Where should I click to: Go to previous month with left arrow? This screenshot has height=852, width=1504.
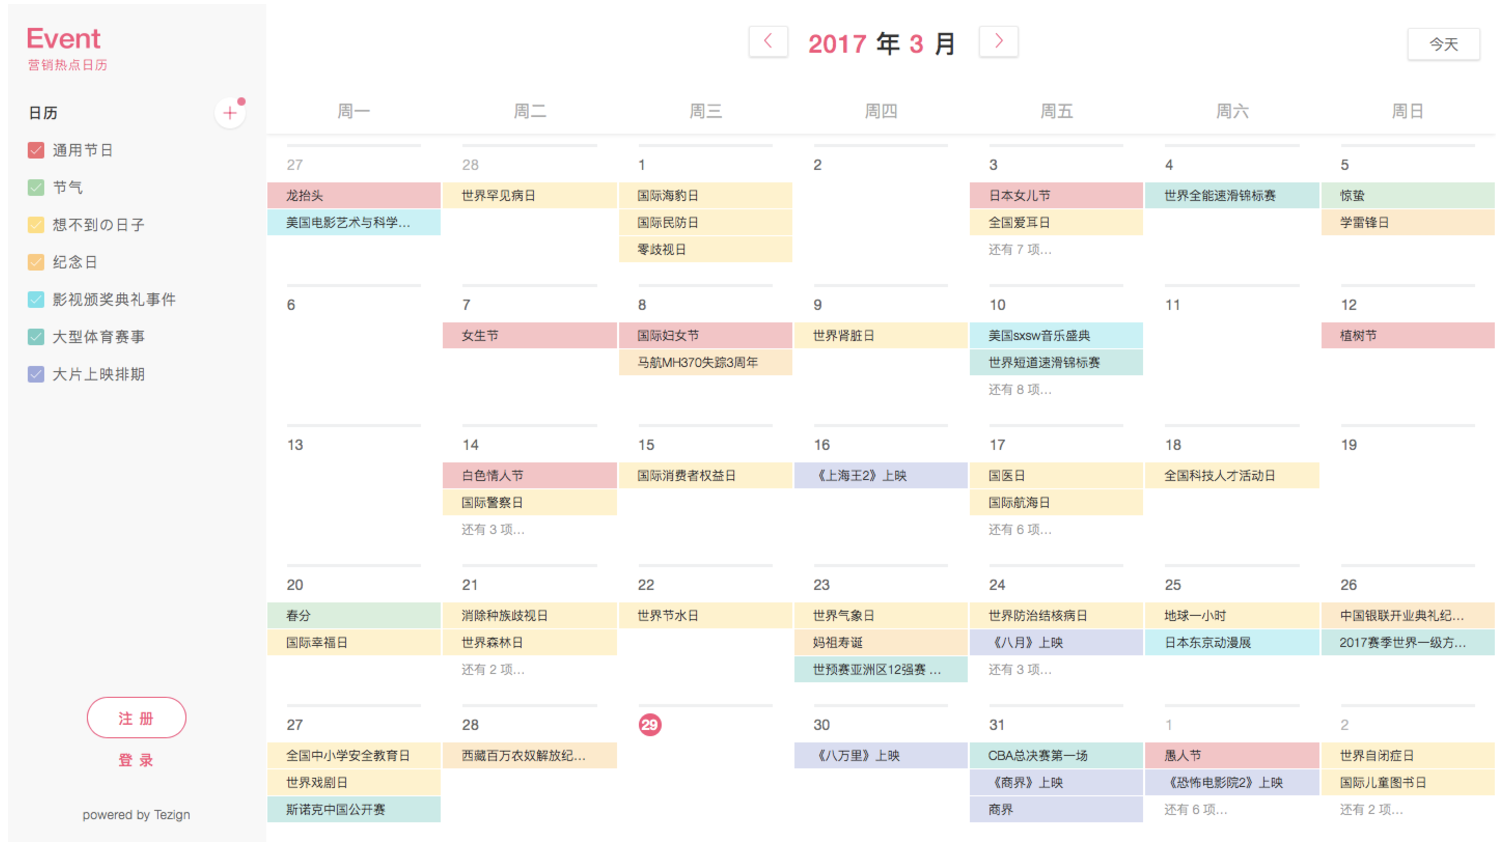point(768,42)
